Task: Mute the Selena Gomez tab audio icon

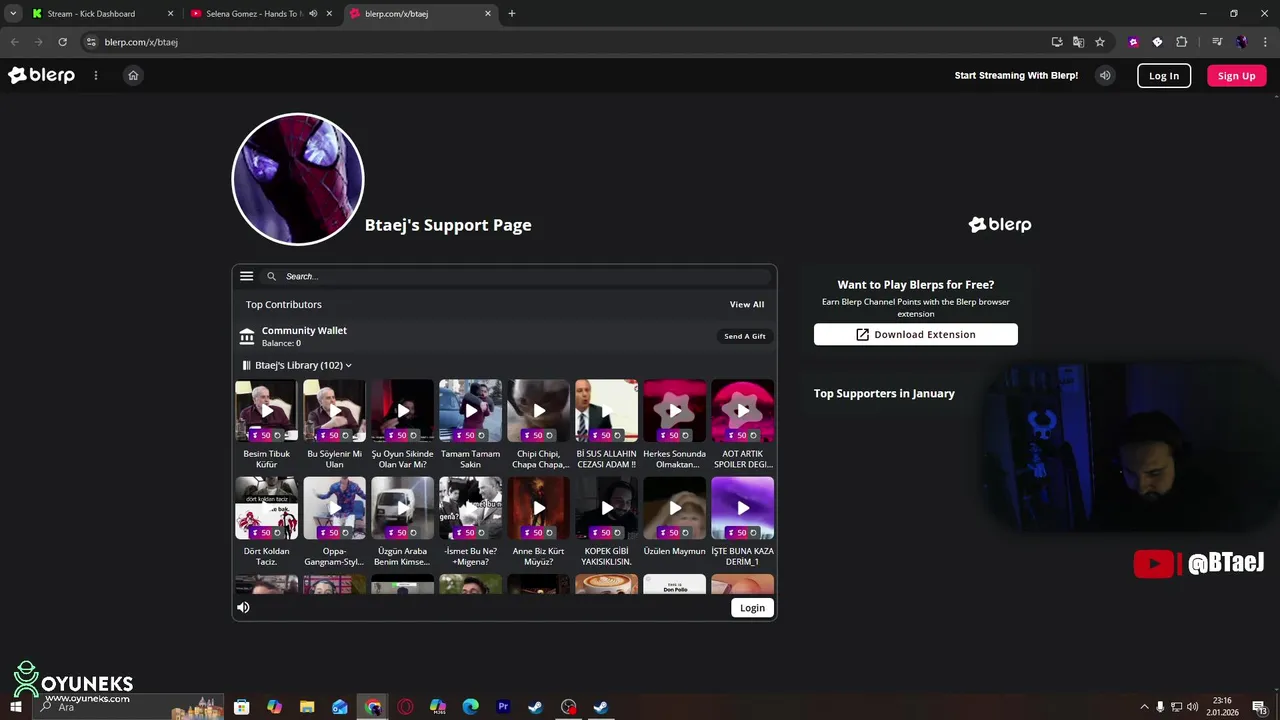Action: click(313, 14)
